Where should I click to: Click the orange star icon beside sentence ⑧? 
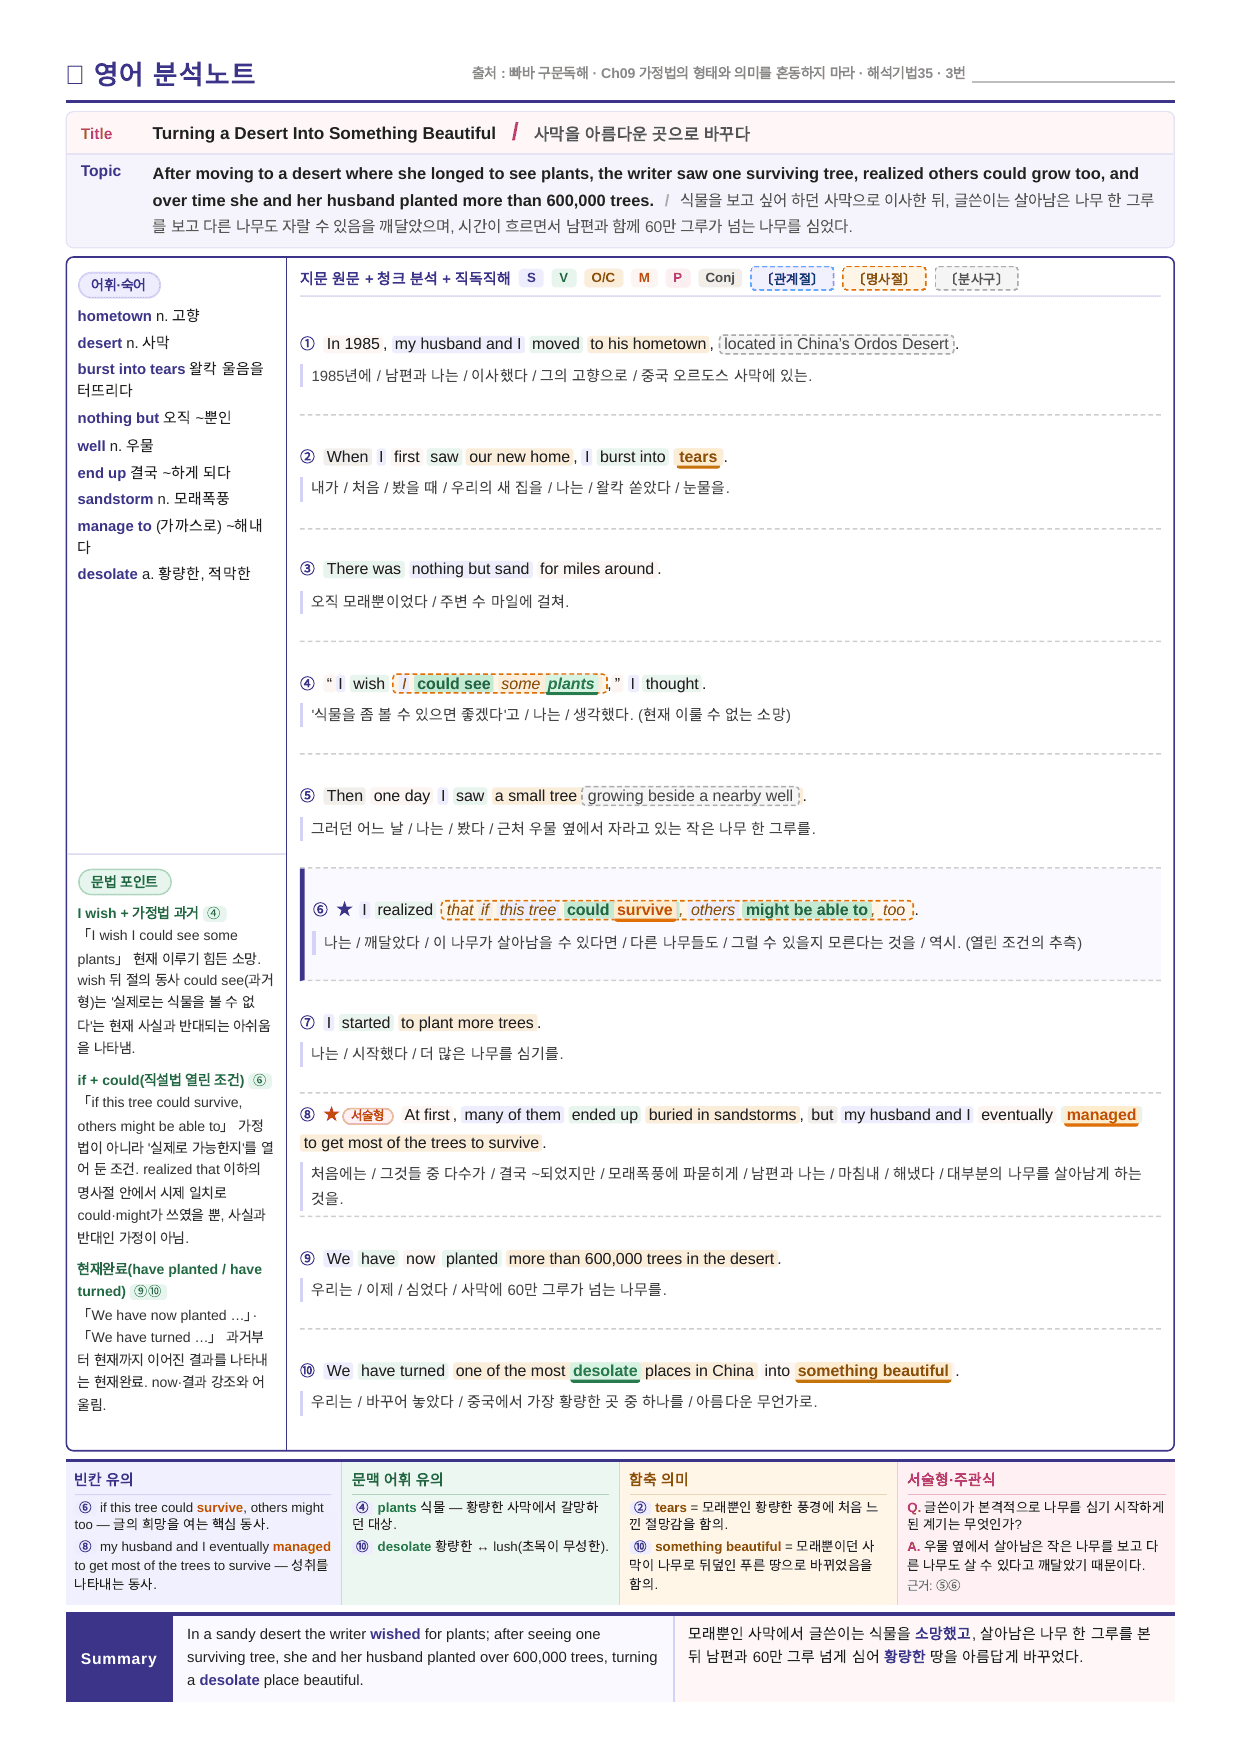tap(332, 1114)
